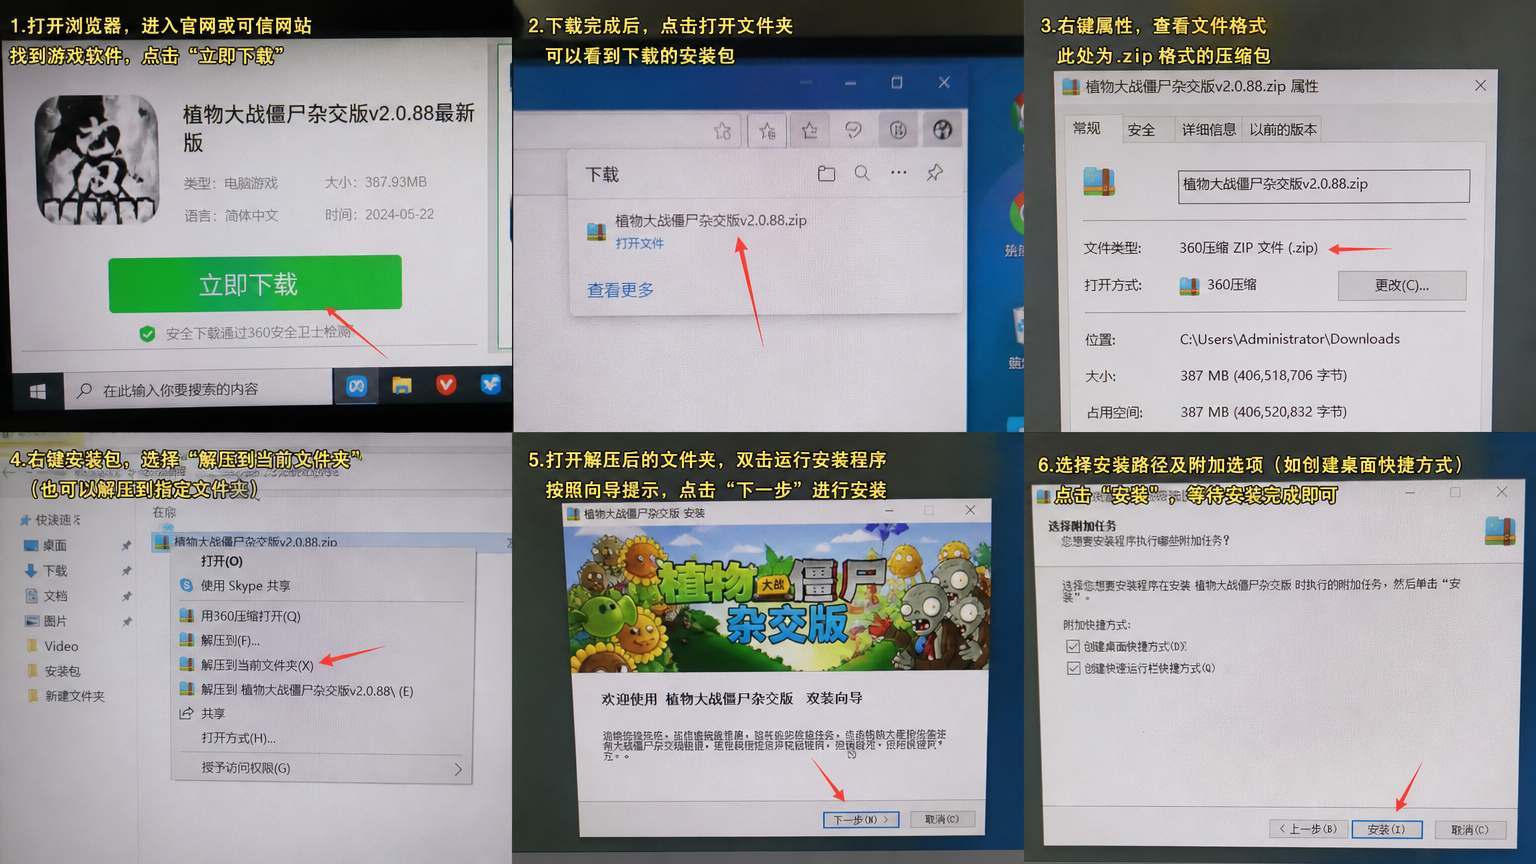Screen dimensions: 1536x864
Task: Click the green 立即下载 download button
Action: (255, 284)
